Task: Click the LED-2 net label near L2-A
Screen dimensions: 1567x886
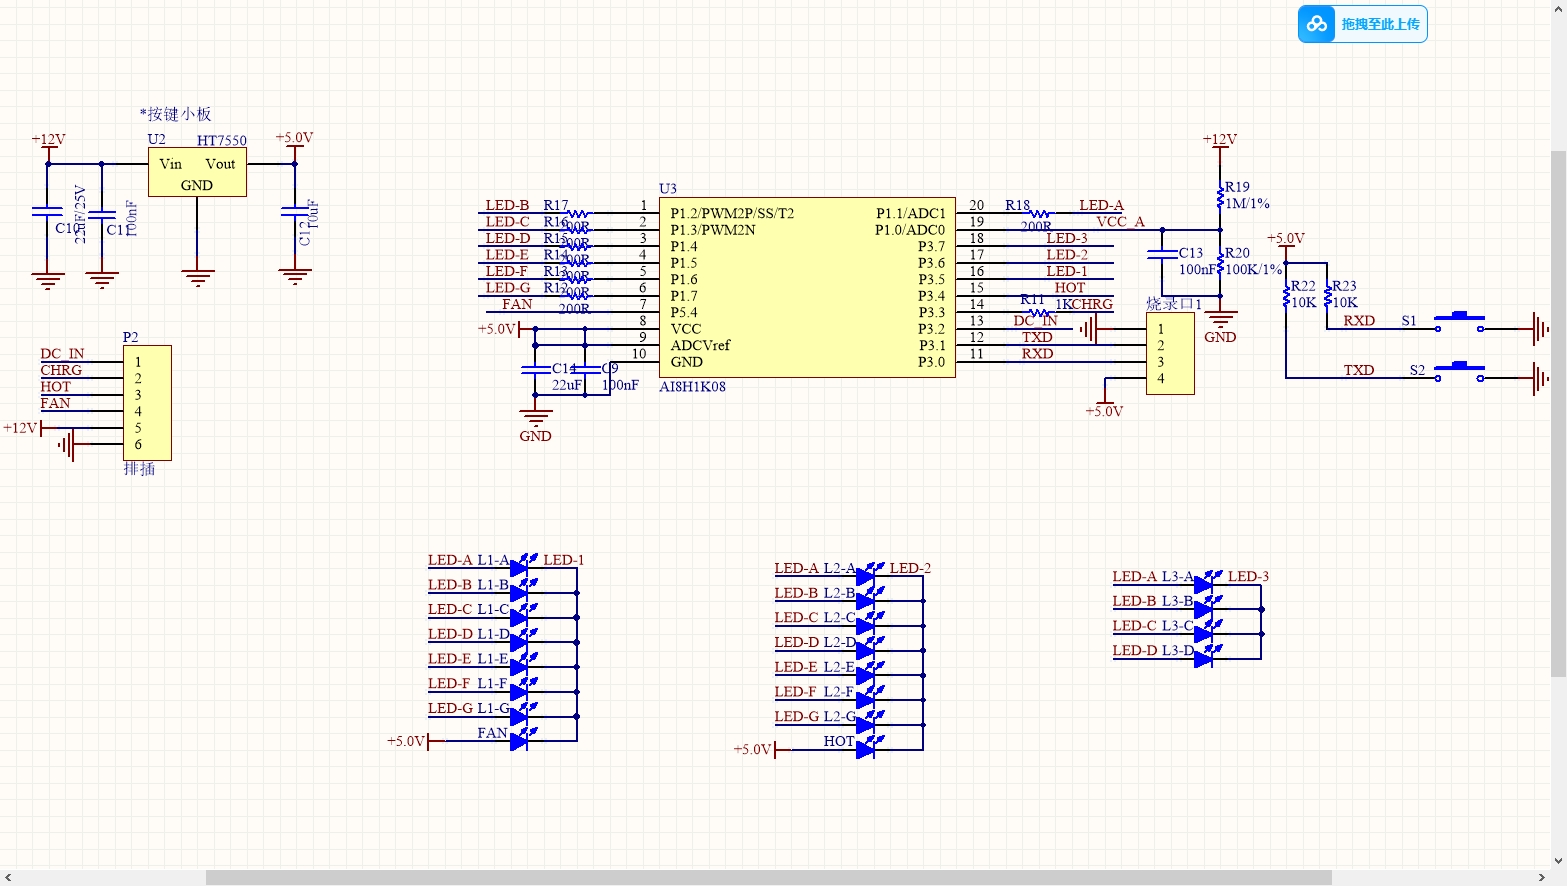Action: point(910,568)
